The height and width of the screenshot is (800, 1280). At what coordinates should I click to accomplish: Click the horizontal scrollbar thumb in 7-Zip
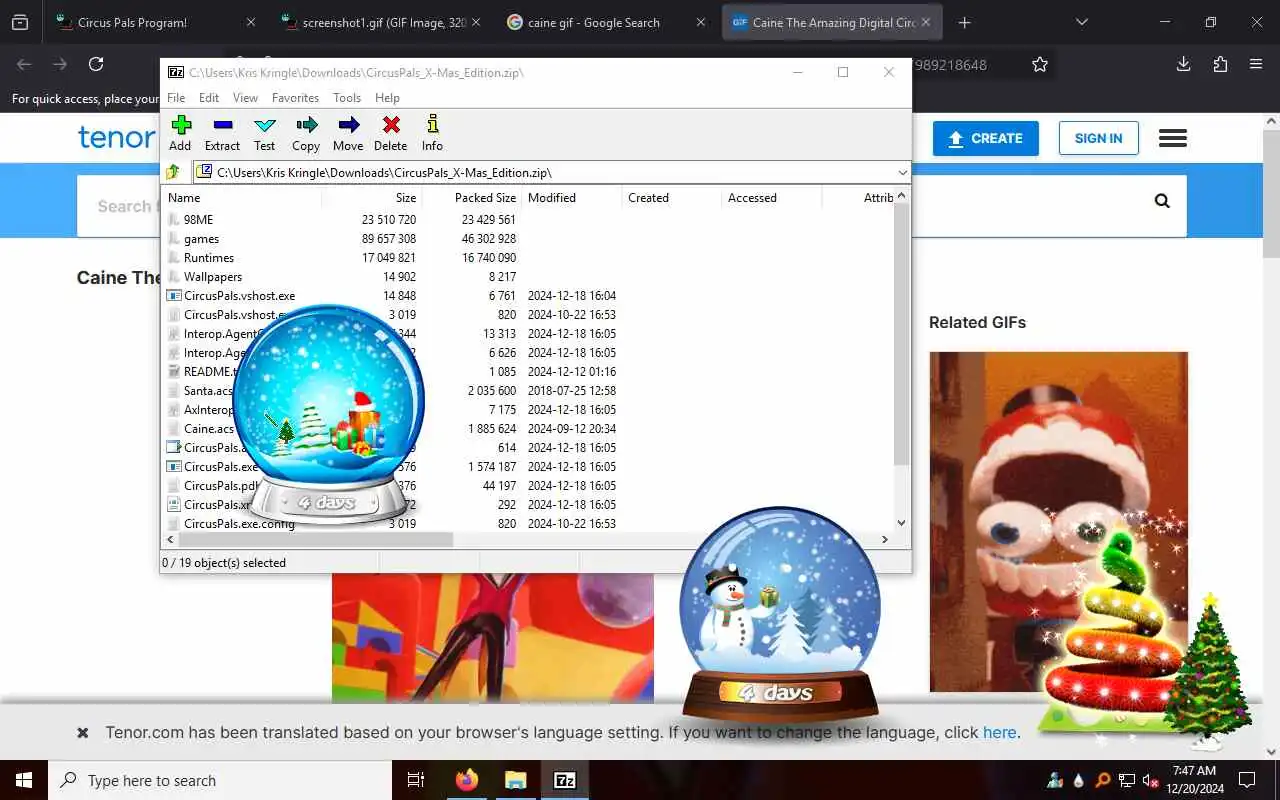click(x=316, y=539)
